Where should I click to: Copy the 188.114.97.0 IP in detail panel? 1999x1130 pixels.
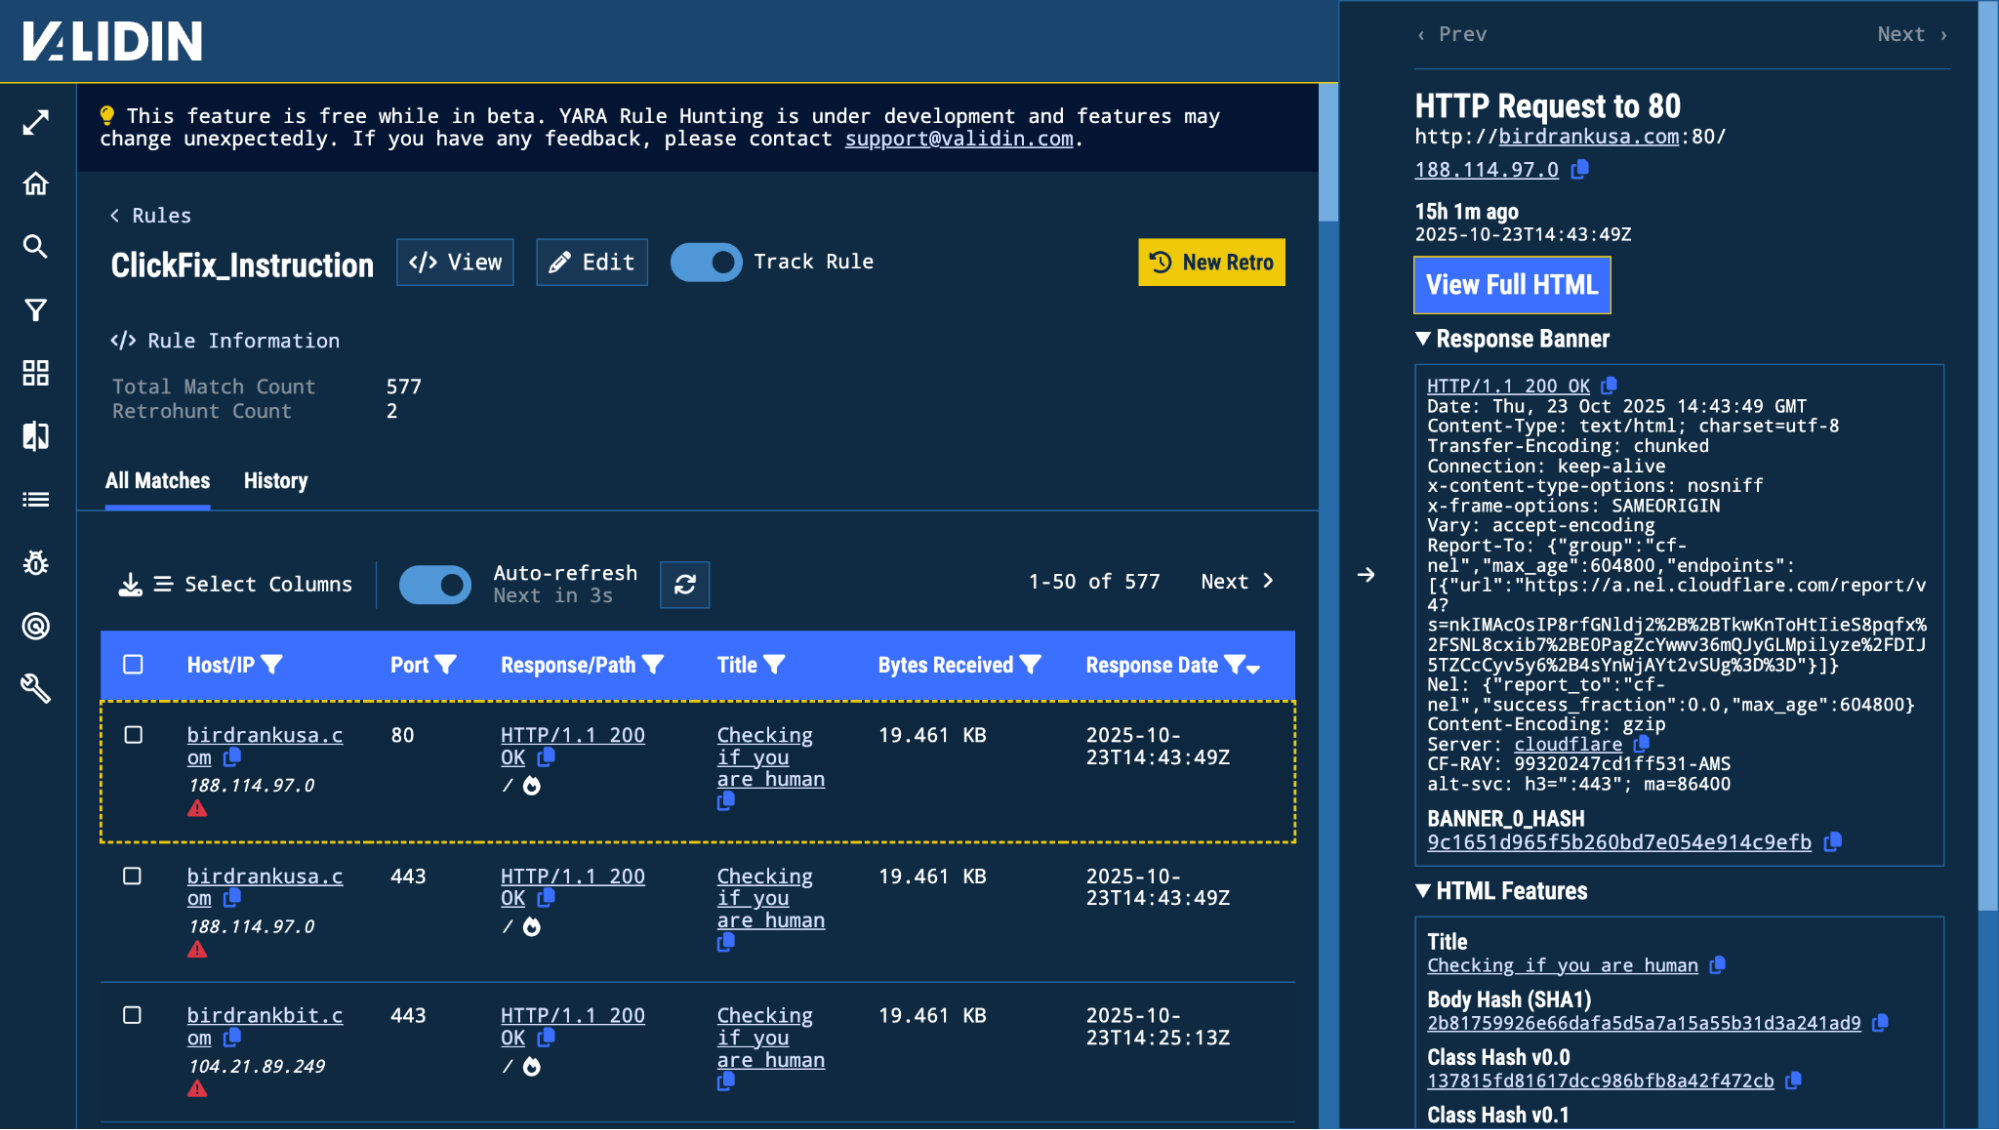pos(1580,169)
